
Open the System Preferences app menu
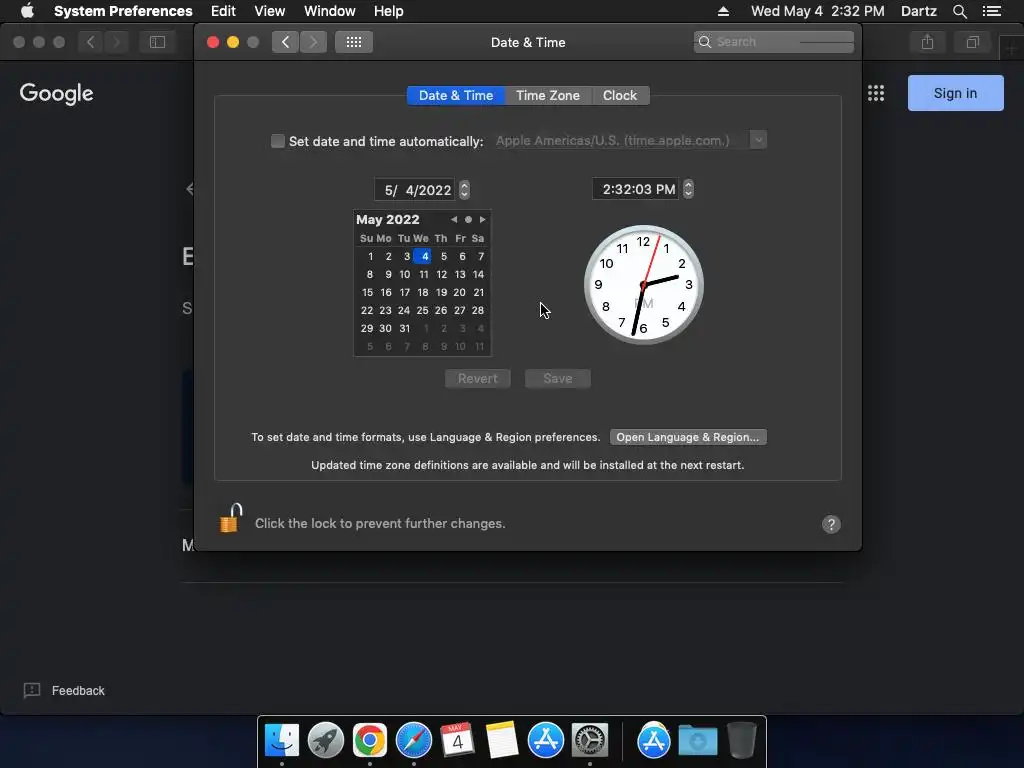[x=123, y=11]
